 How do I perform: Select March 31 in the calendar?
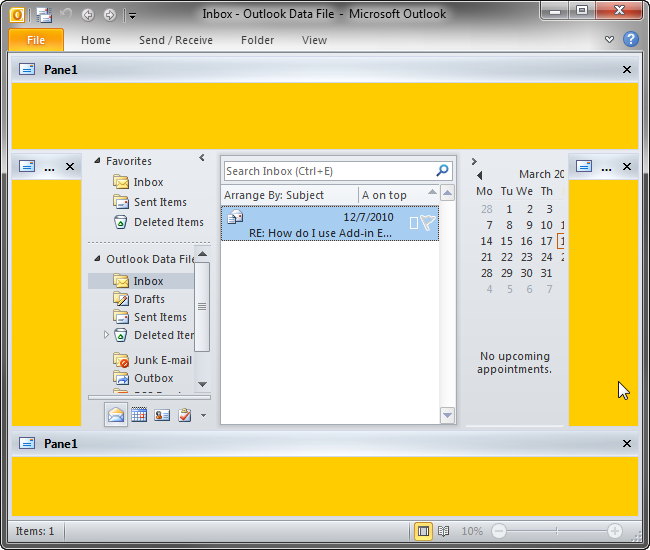pos(546,273)
